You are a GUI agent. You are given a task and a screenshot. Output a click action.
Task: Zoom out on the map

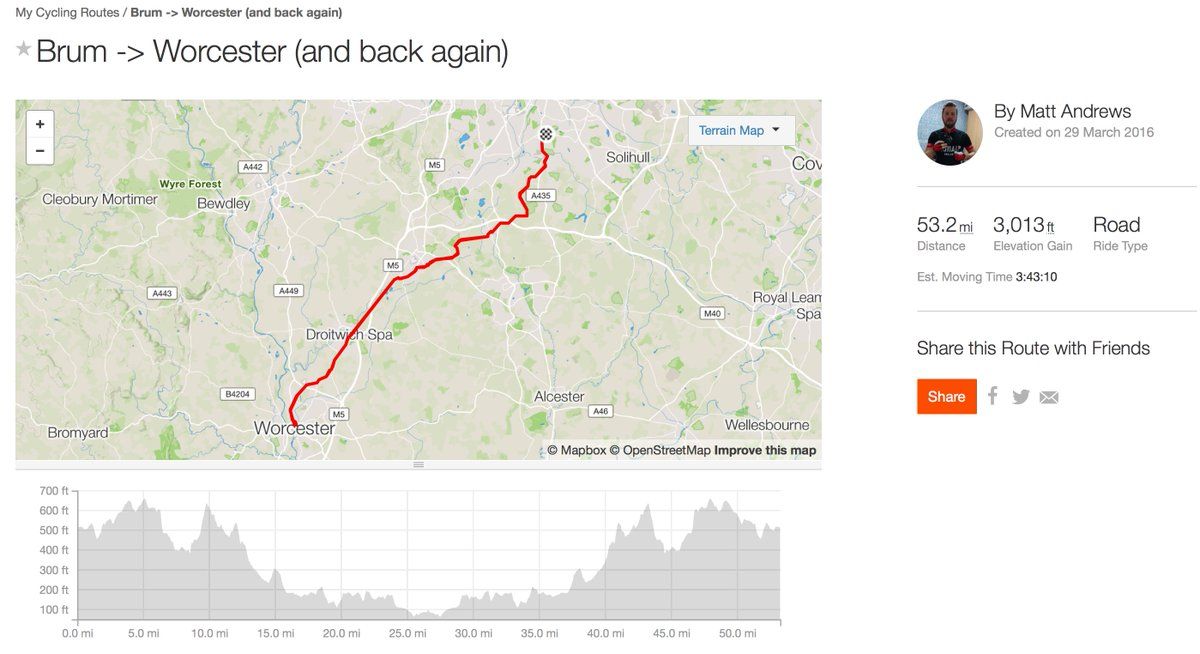40,151
